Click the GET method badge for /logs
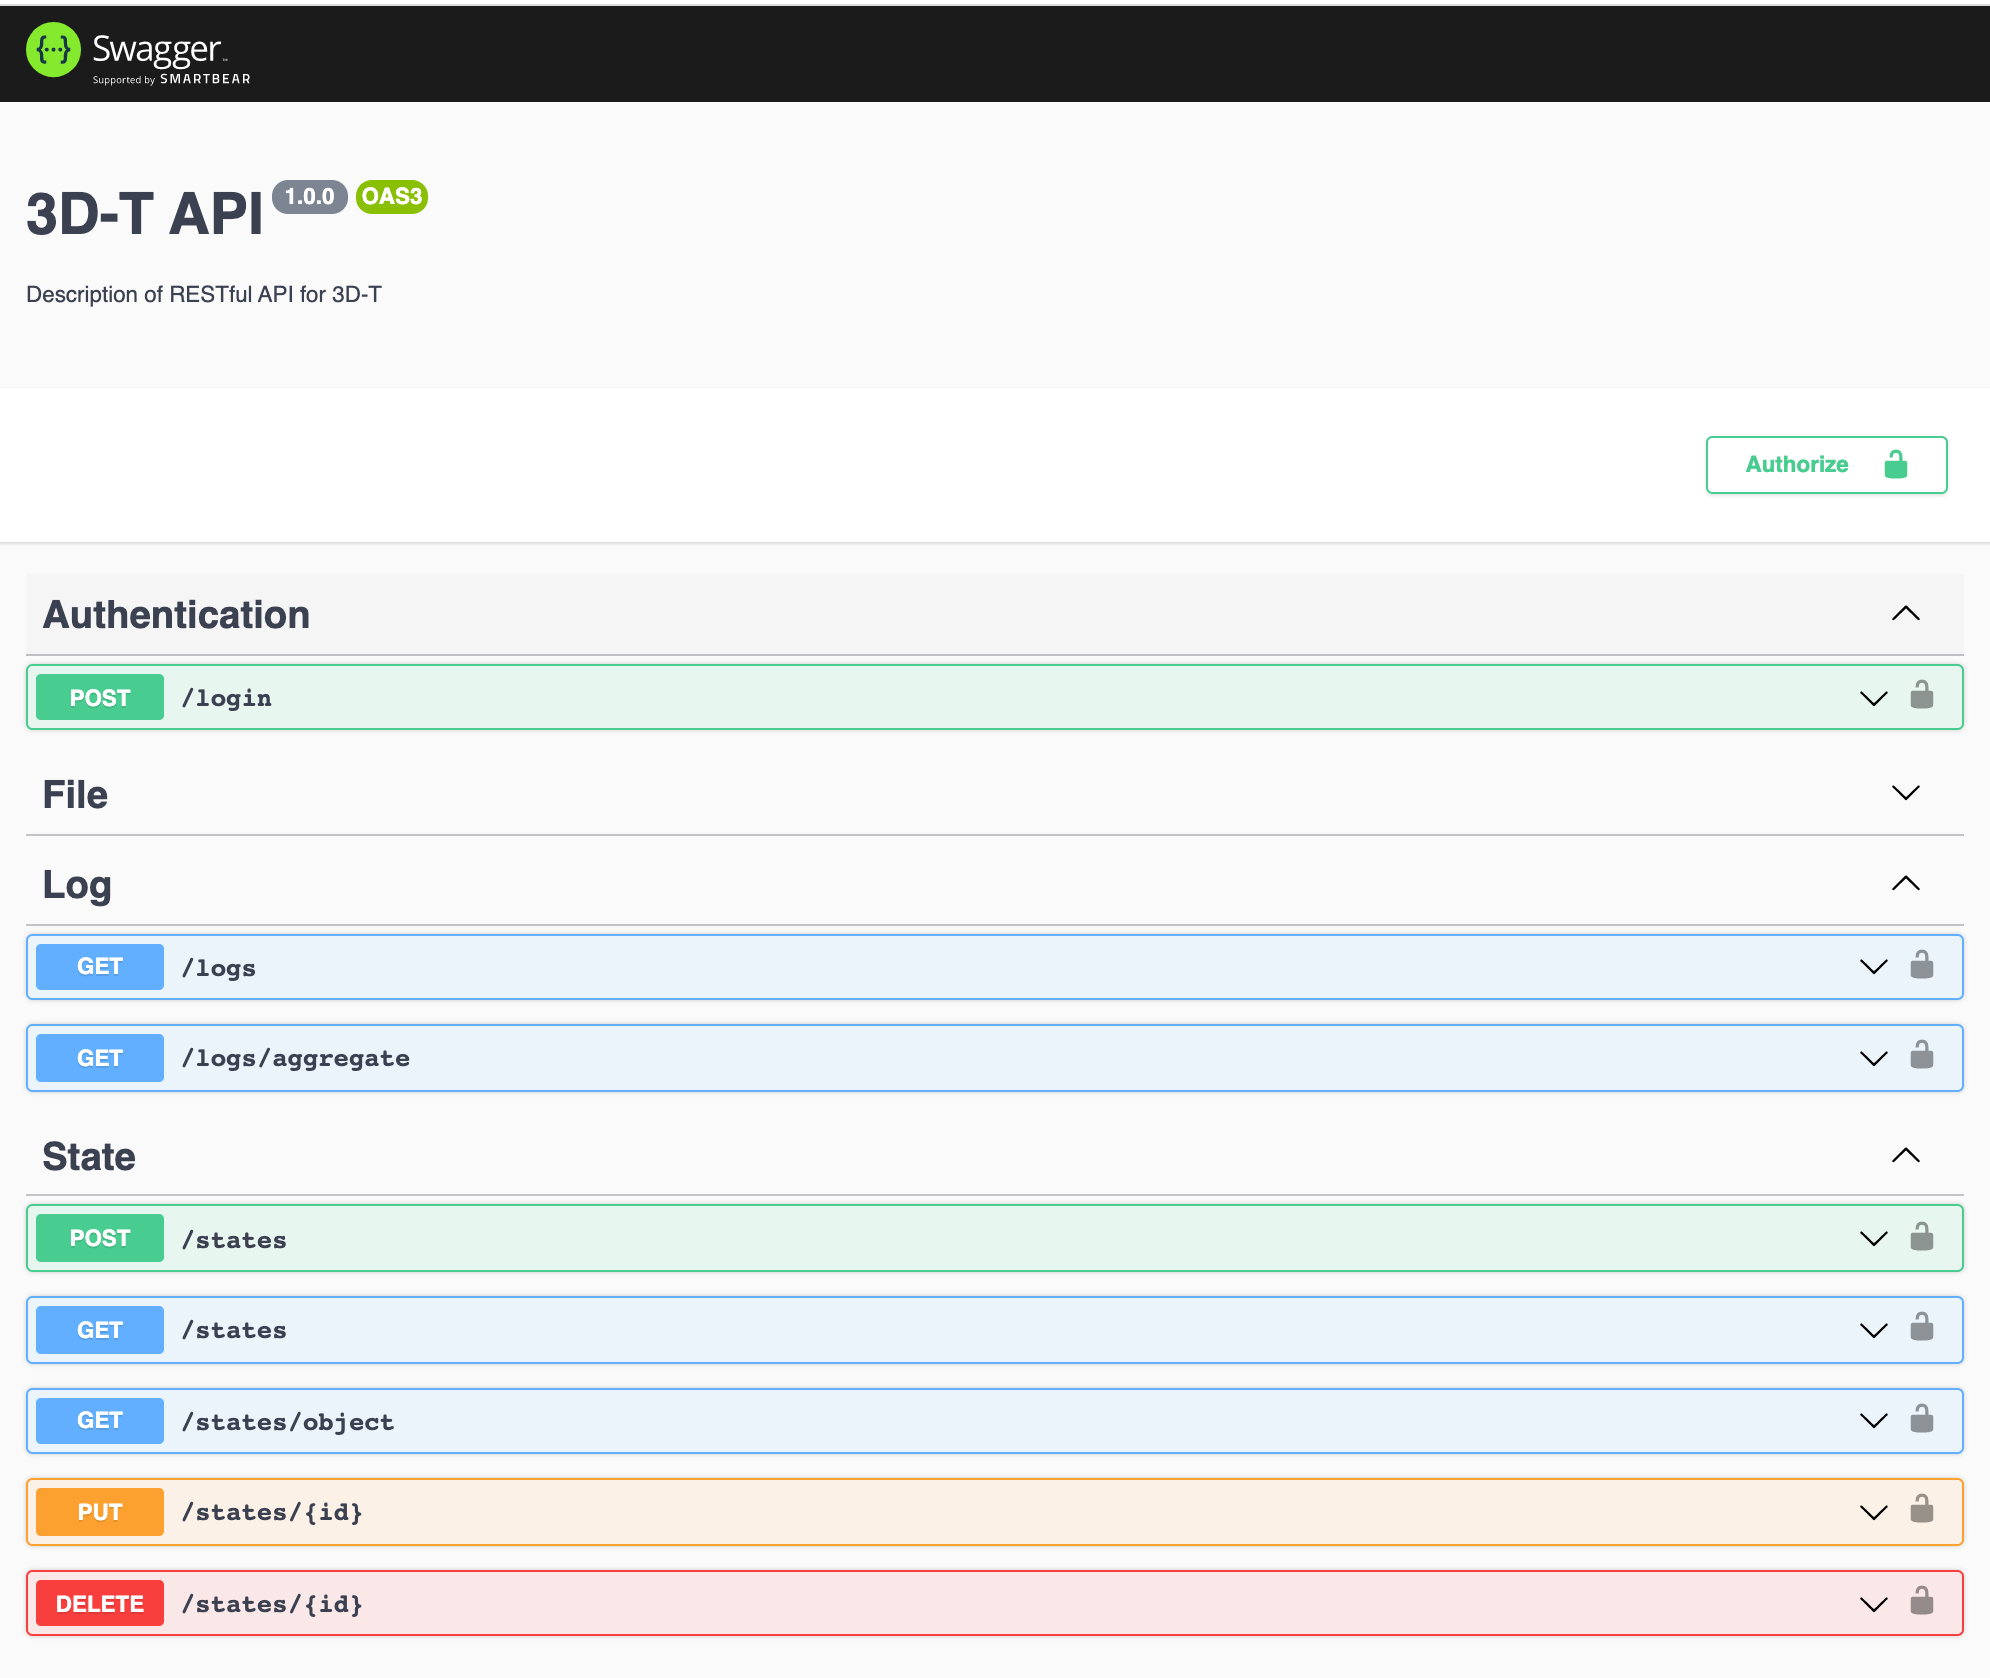 100,967
